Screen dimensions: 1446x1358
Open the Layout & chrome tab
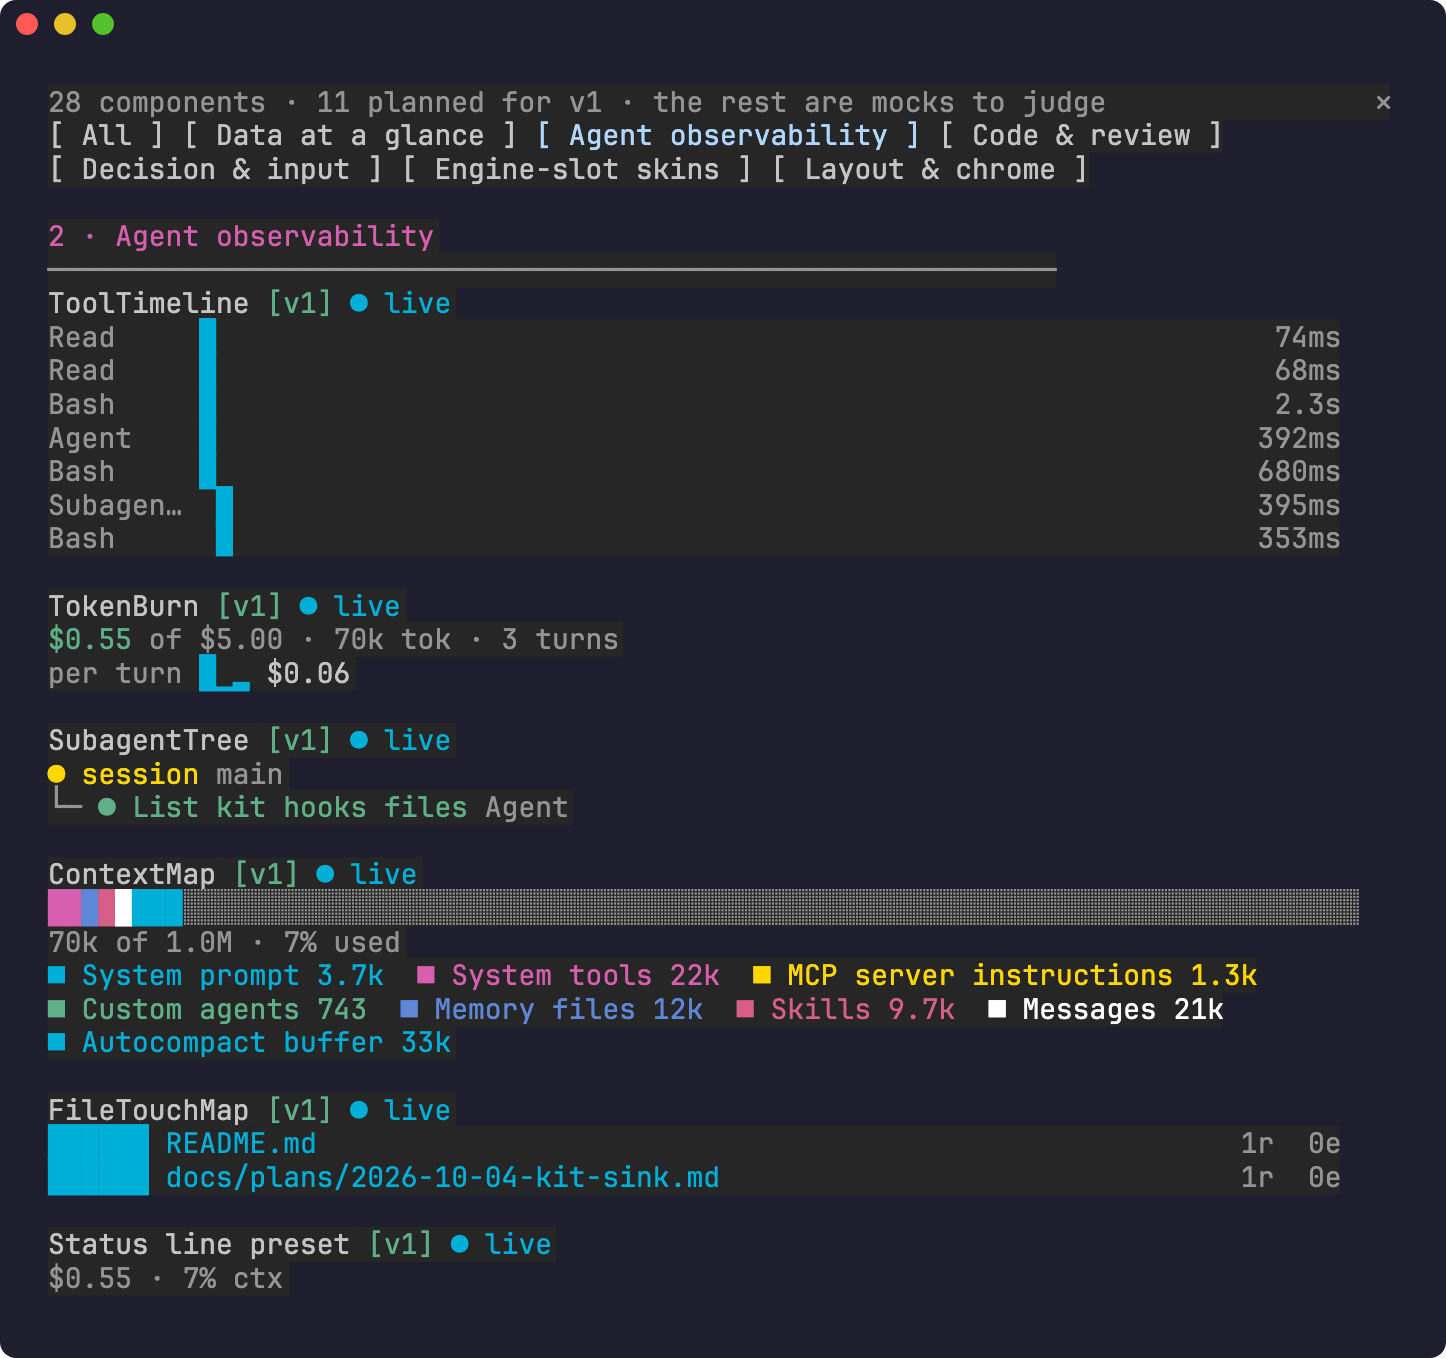930,170
